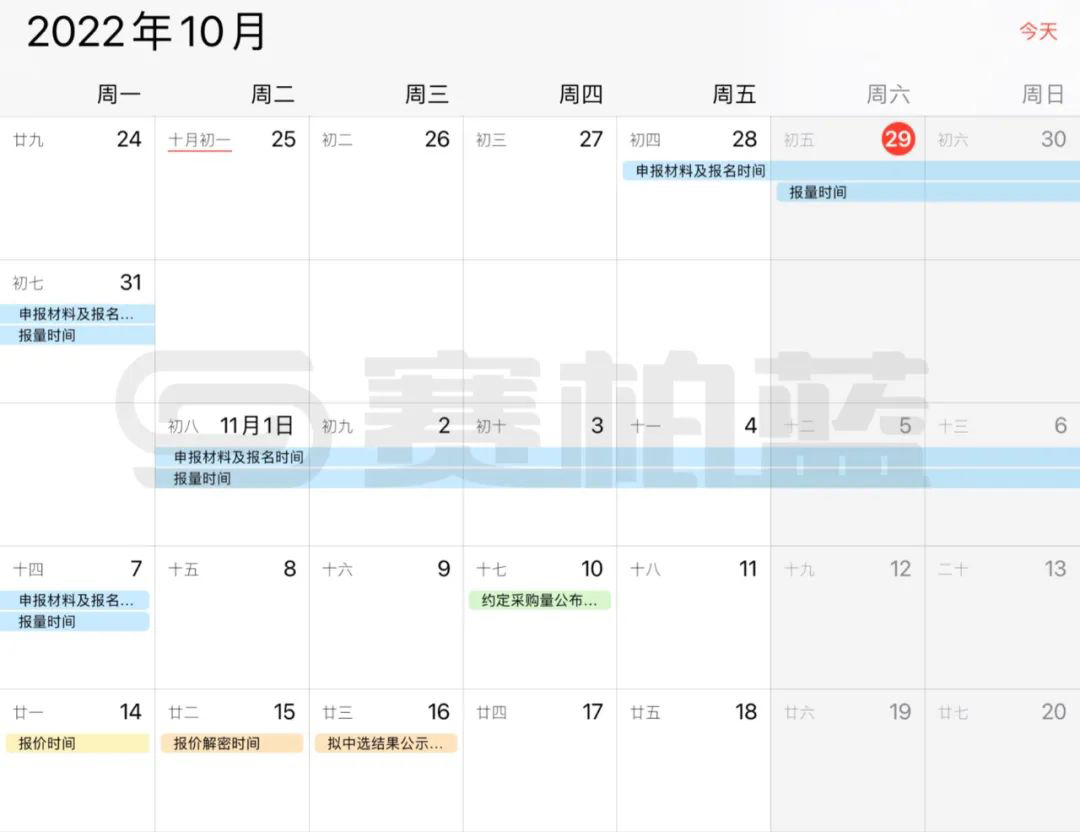Select date 11 labeled 十八

pos(748,569)
